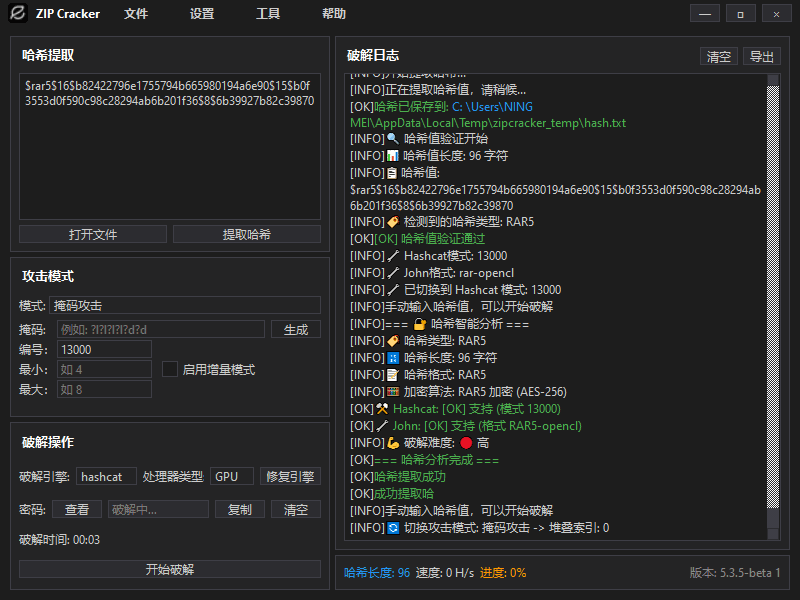800x600 pixels.
Task: Click 导出 to export the log
Action: pos(761,57)
